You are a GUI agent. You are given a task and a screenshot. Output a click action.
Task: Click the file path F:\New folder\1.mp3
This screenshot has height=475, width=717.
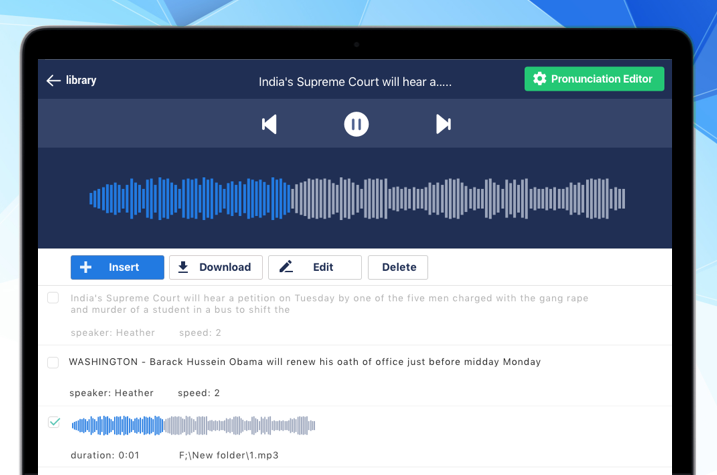pos(229,455)
